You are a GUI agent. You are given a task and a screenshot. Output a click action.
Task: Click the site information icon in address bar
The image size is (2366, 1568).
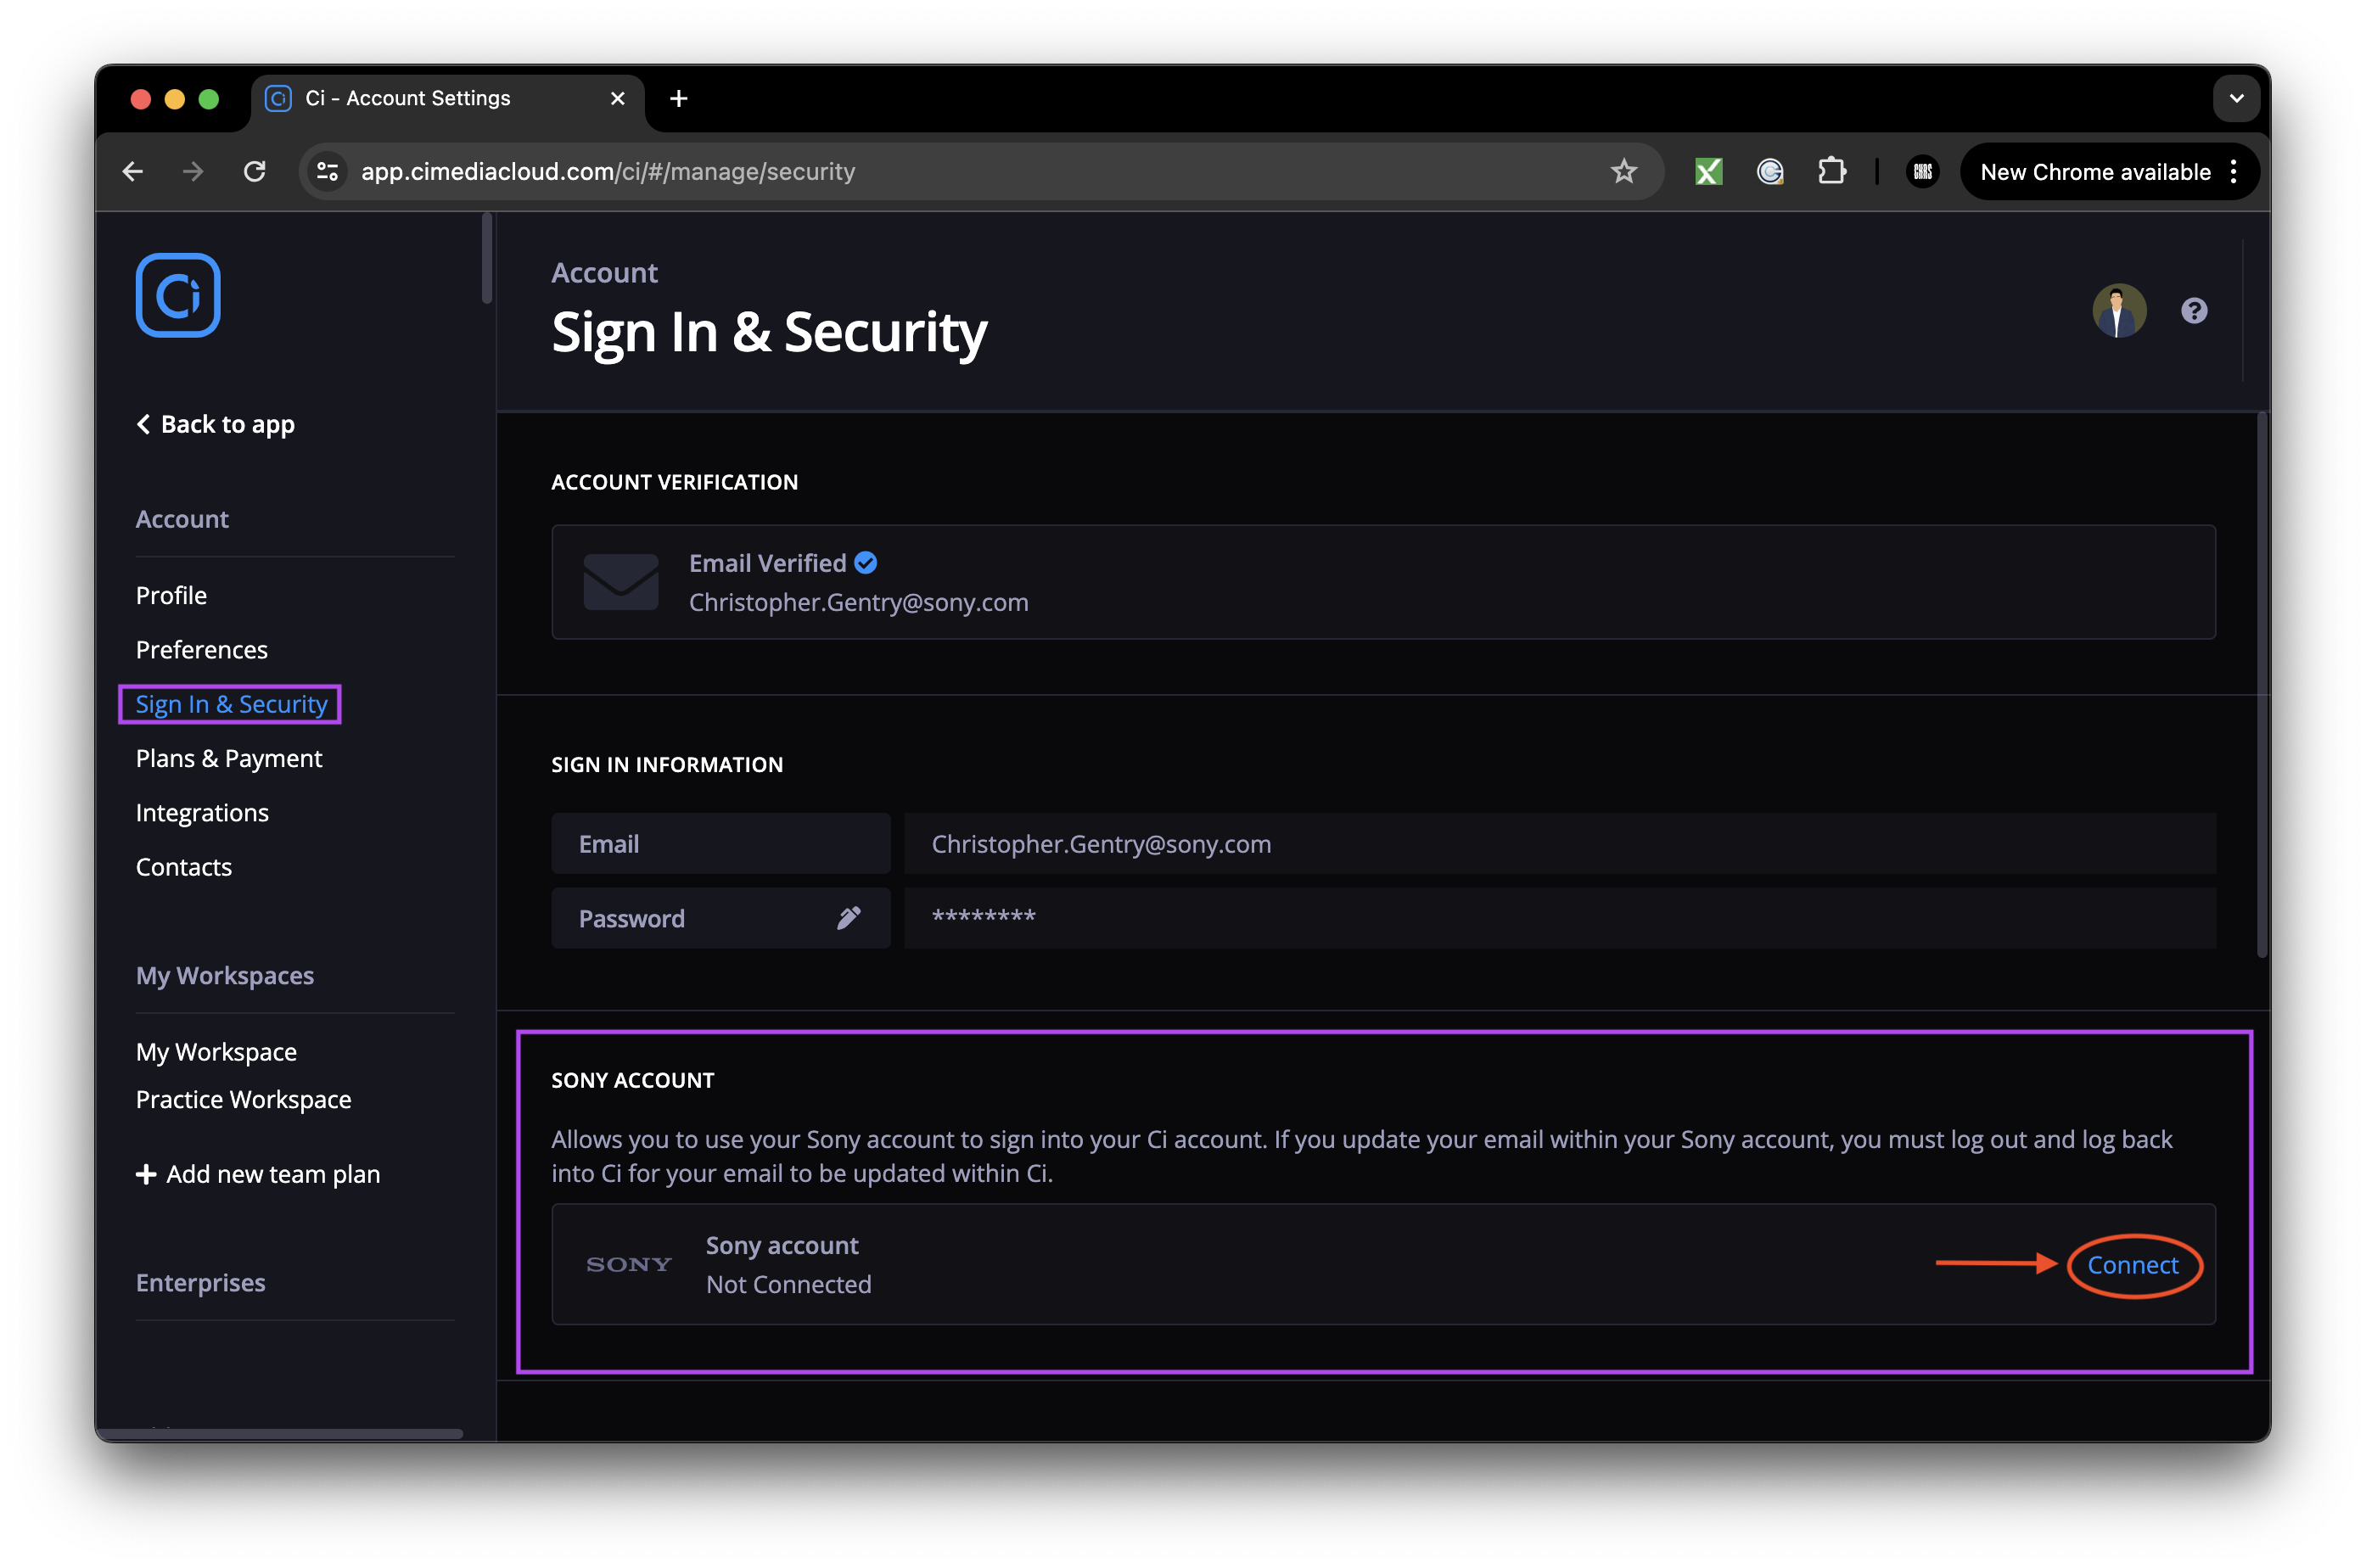(328, 171)
